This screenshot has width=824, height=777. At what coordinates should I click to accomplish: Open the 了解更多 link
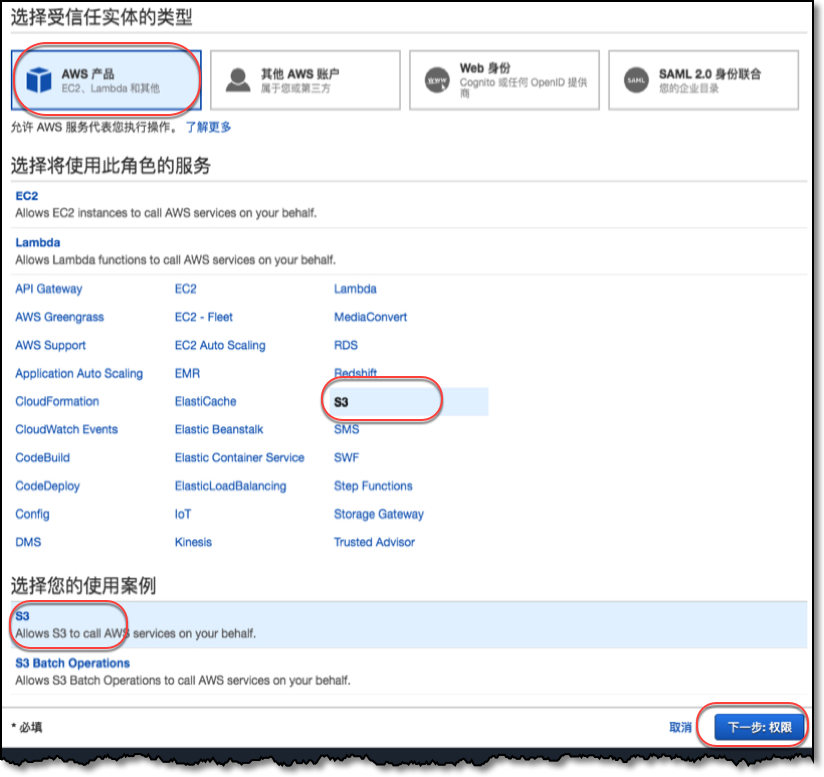pyautogui.click(x=208, y=127)
